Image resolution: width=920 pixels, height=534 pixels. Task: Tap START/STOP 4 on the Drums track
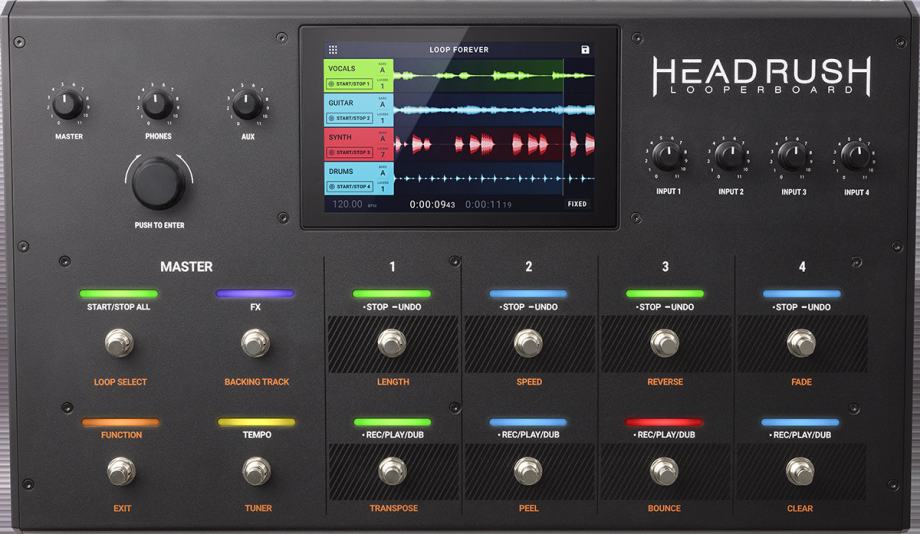[x=350, y=187]
